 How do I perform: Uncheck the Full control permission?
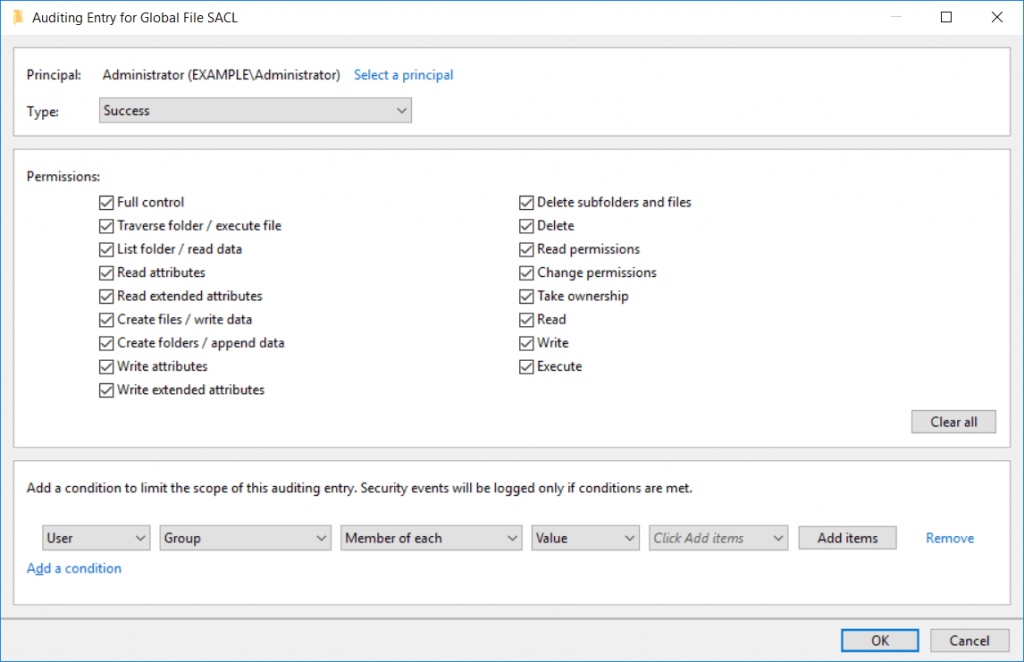click(x=106, y=202)
